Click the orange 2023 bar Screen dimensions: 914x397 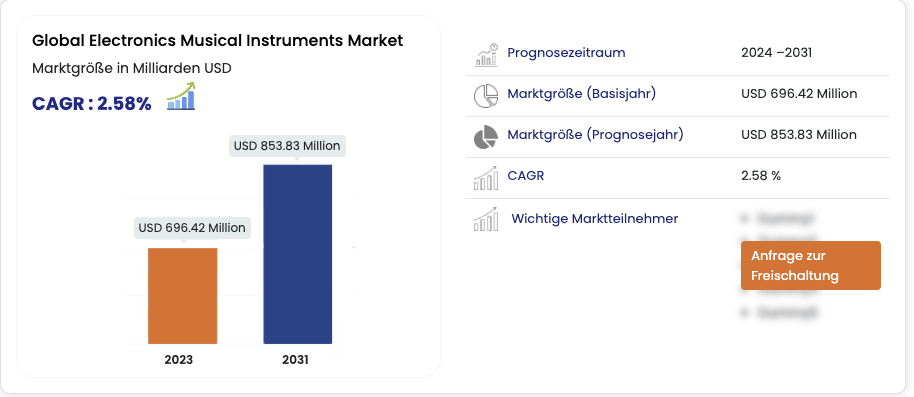pos(182,296)
